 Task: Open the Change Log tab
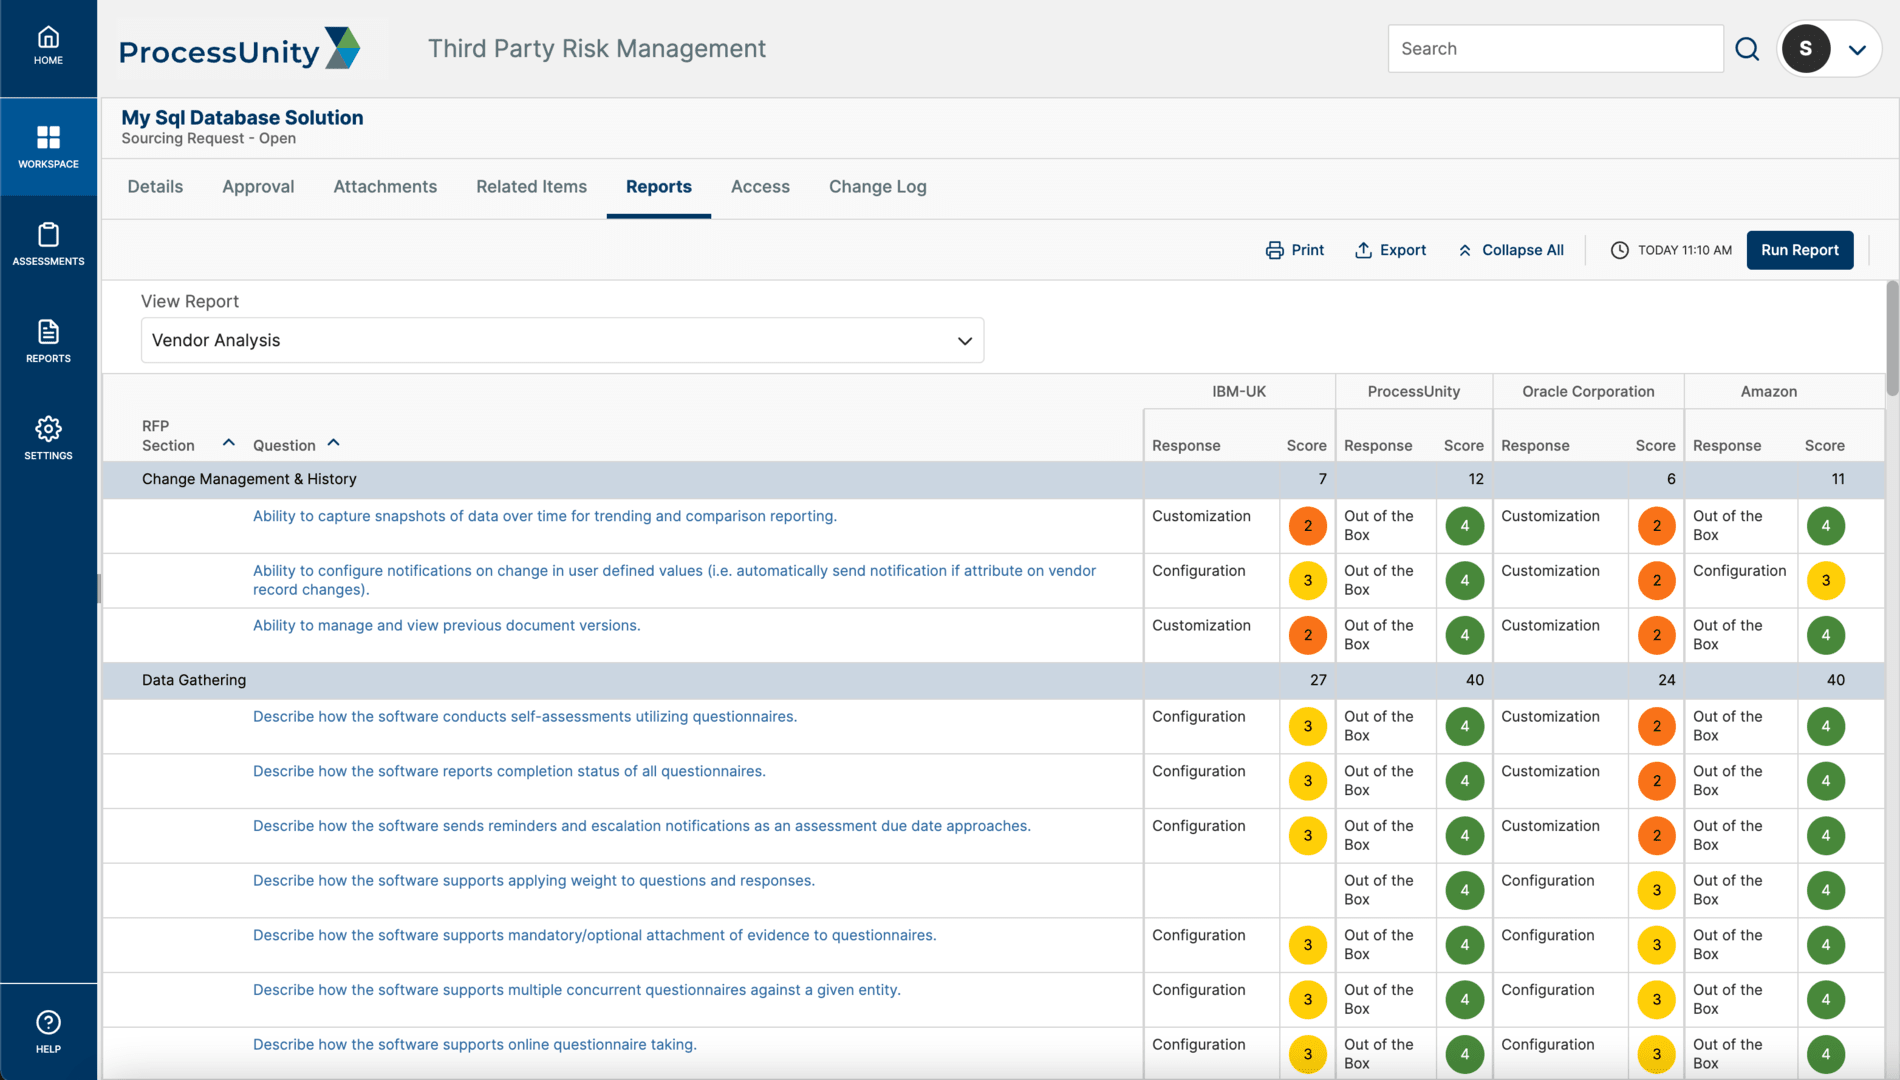pos(877,187)
